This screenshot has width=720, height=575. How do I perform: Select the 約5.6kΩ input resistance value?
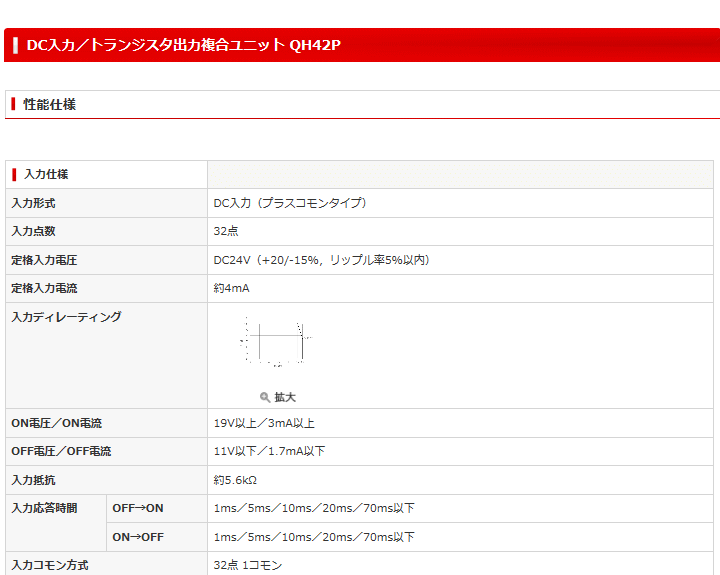coord(235,480)
